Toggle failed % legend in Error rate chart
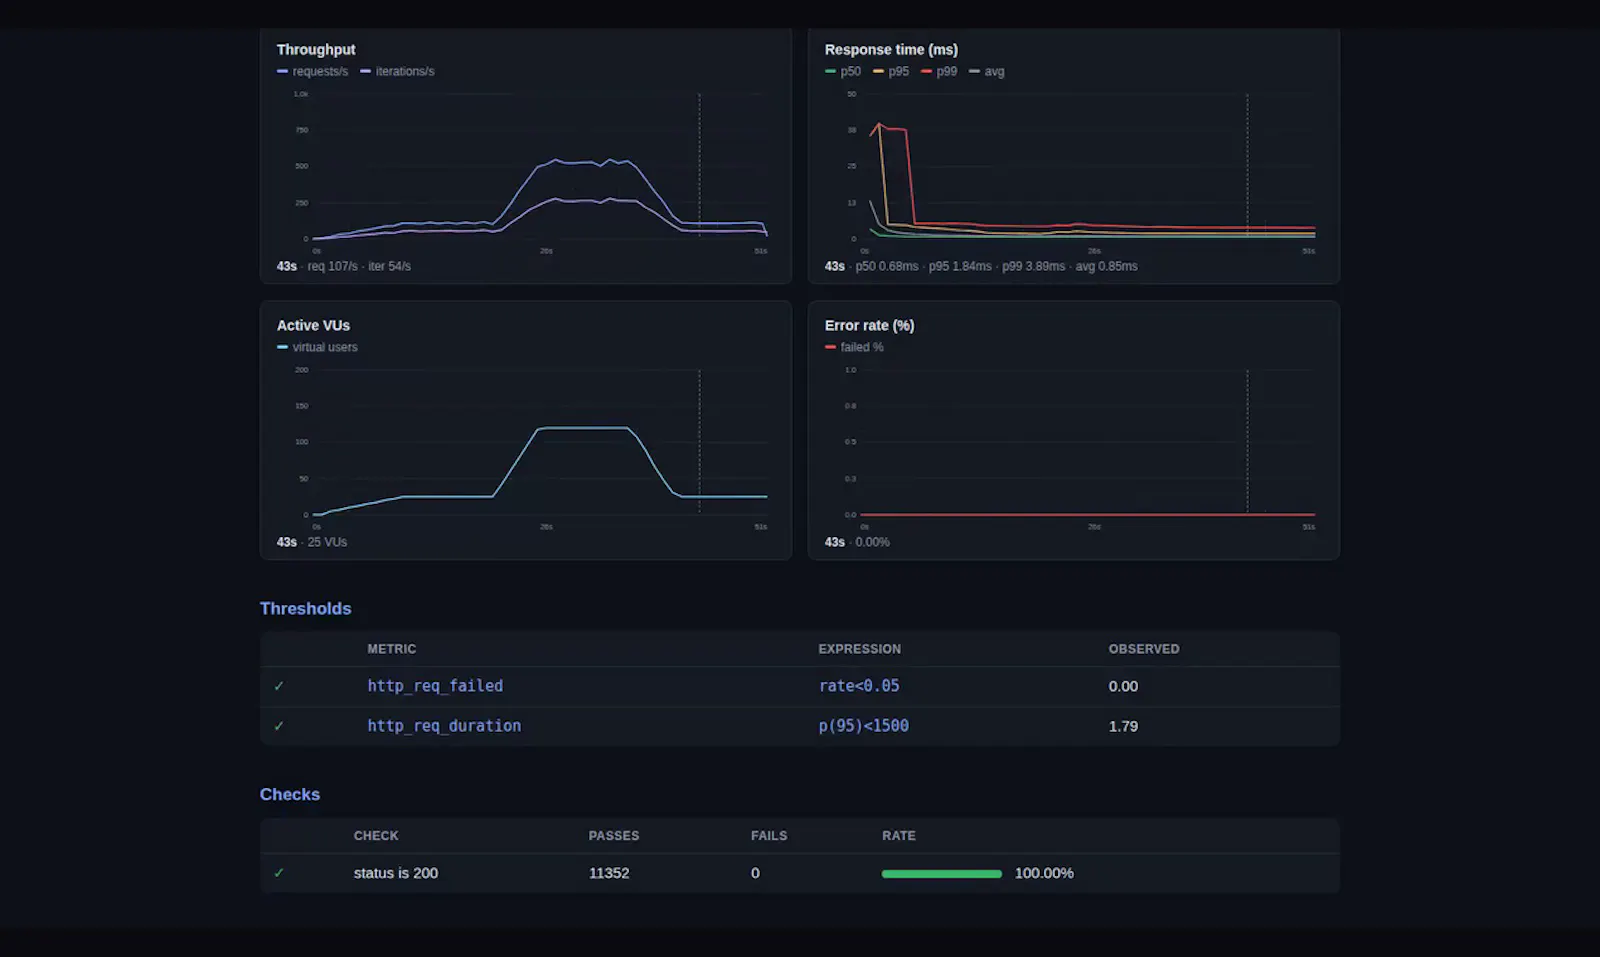Image resolution: width=1600 pixels, height=957 pixels. point(854,348)
